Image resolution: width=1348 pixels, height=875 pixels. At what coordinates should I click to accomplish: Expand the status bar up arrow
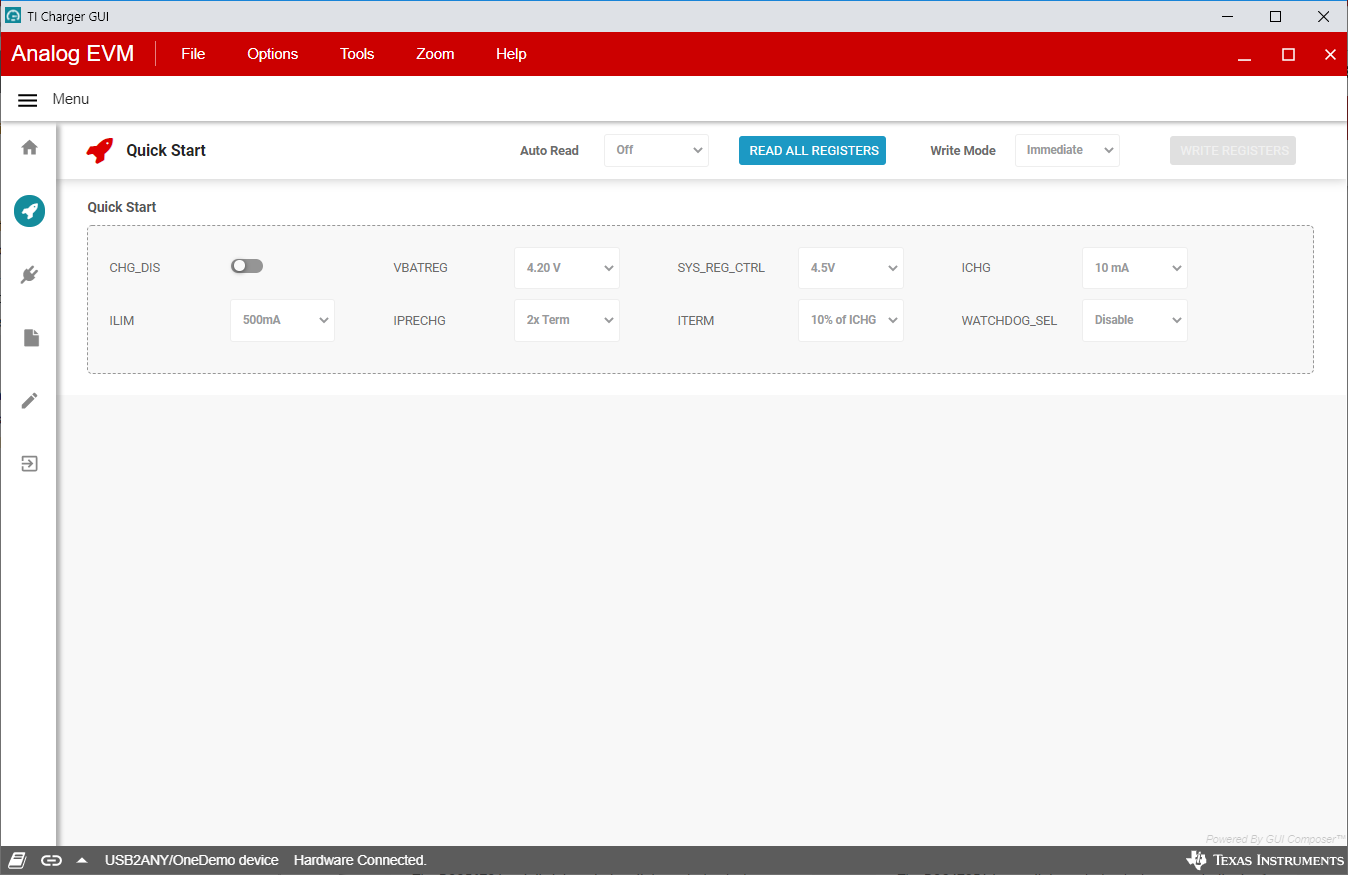click(x=82, y=860)
